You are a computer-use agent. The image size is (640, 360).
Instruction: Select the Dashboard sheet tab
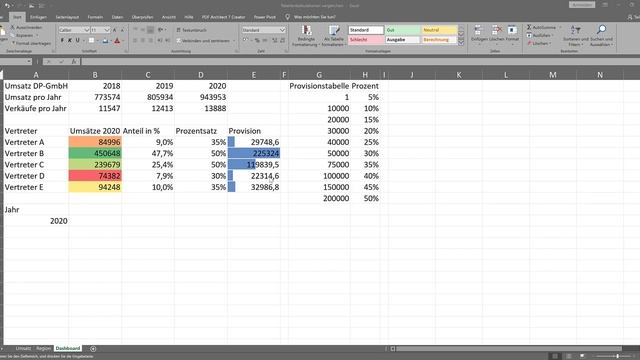(68, 349)
